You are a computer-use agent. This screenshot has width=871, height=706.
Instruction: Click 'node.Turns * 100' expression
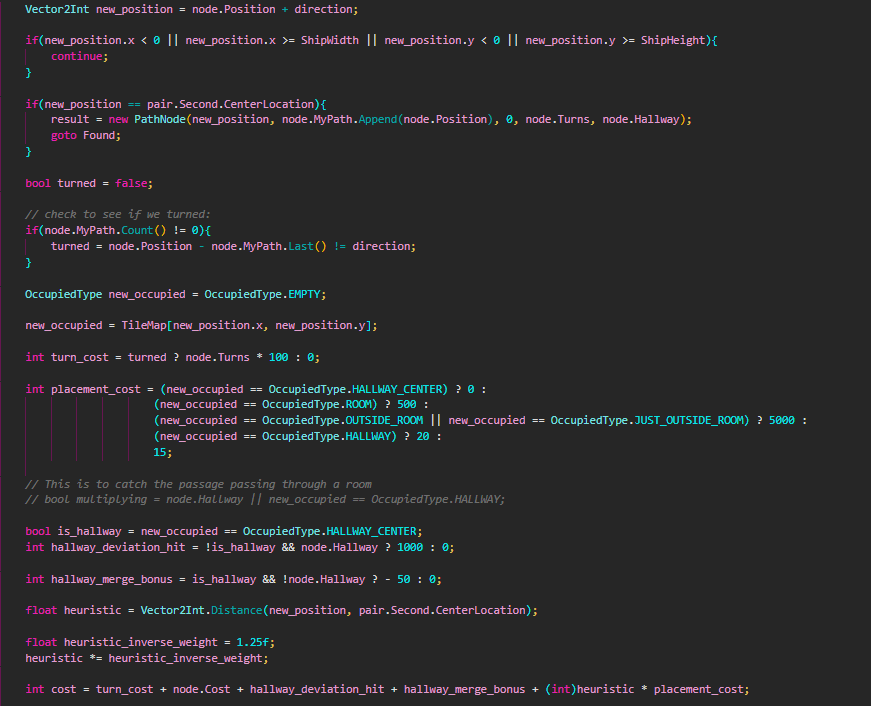237,357
